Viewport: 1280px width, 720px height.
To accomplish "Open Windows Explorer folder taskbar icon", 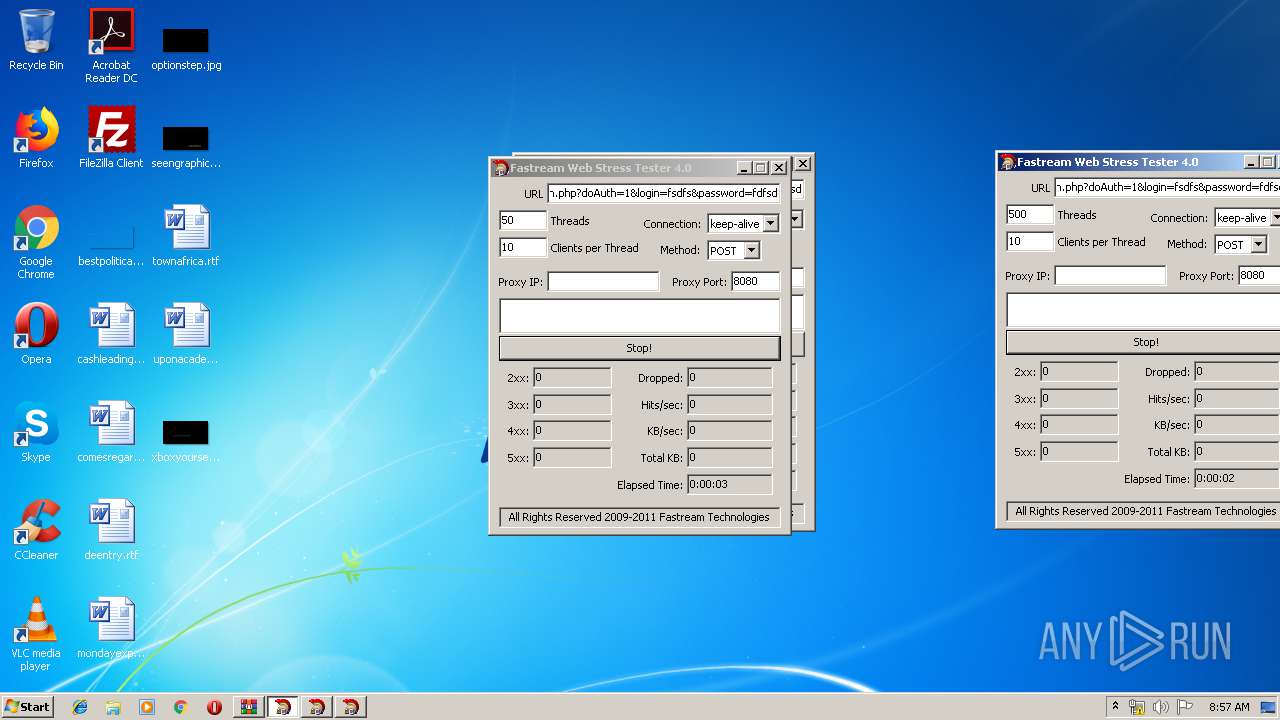I will (113, 707).
